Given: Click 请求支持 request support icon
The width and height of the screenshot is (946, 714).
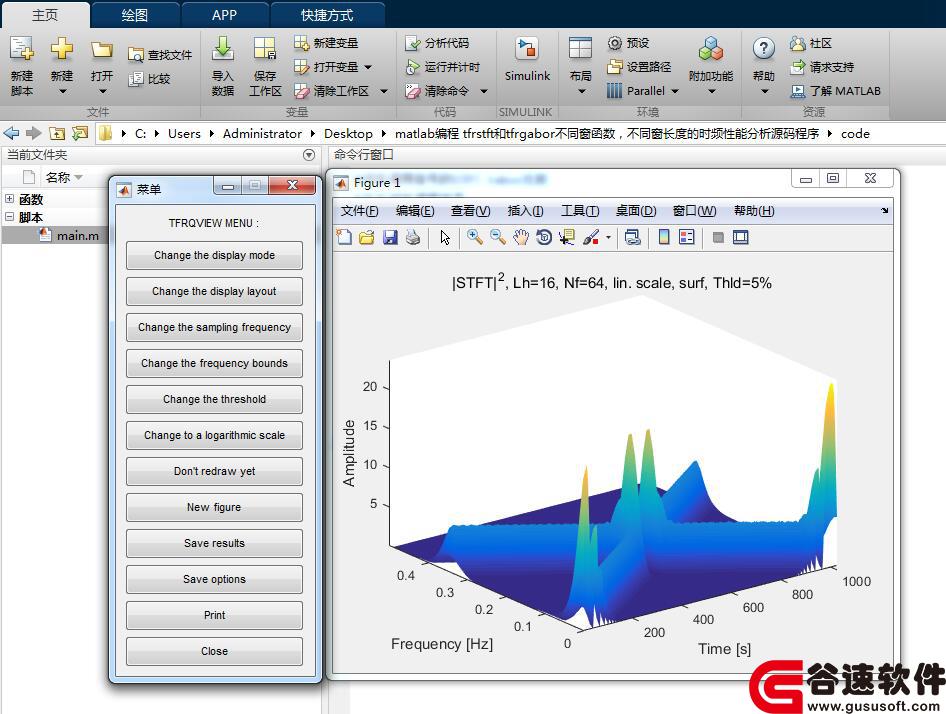Looking at the screenshot, I should (798, 67).
